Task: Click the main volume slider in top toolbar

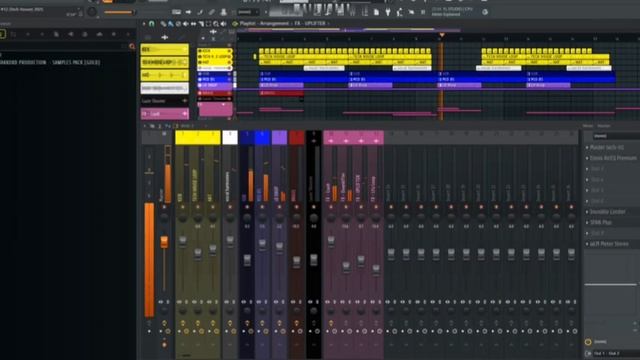Action: click(x=120, y=12)
